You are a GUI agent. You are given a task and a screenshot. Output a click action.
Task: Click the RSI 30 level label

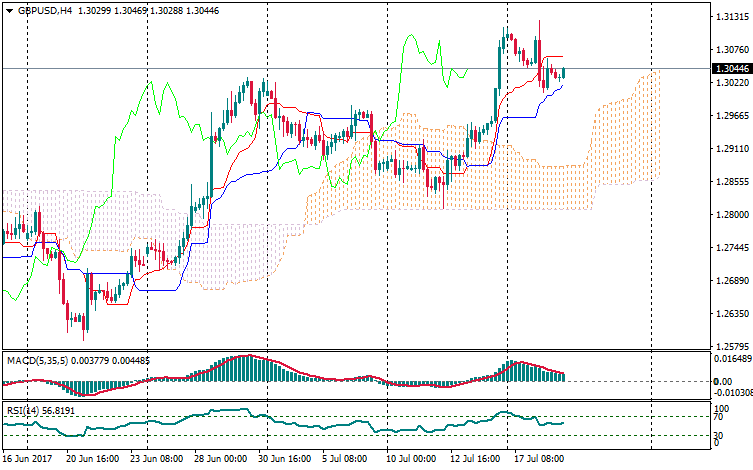tap(717, 435)
